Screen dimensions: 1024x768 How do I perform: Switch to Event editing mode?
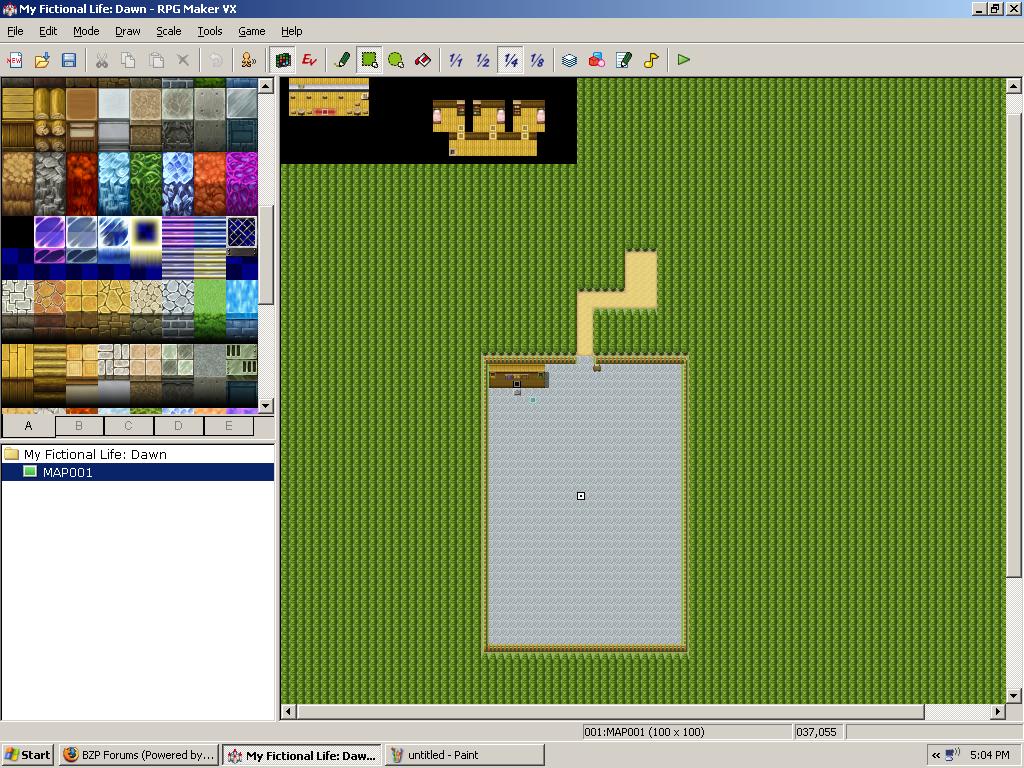point(309,59)
